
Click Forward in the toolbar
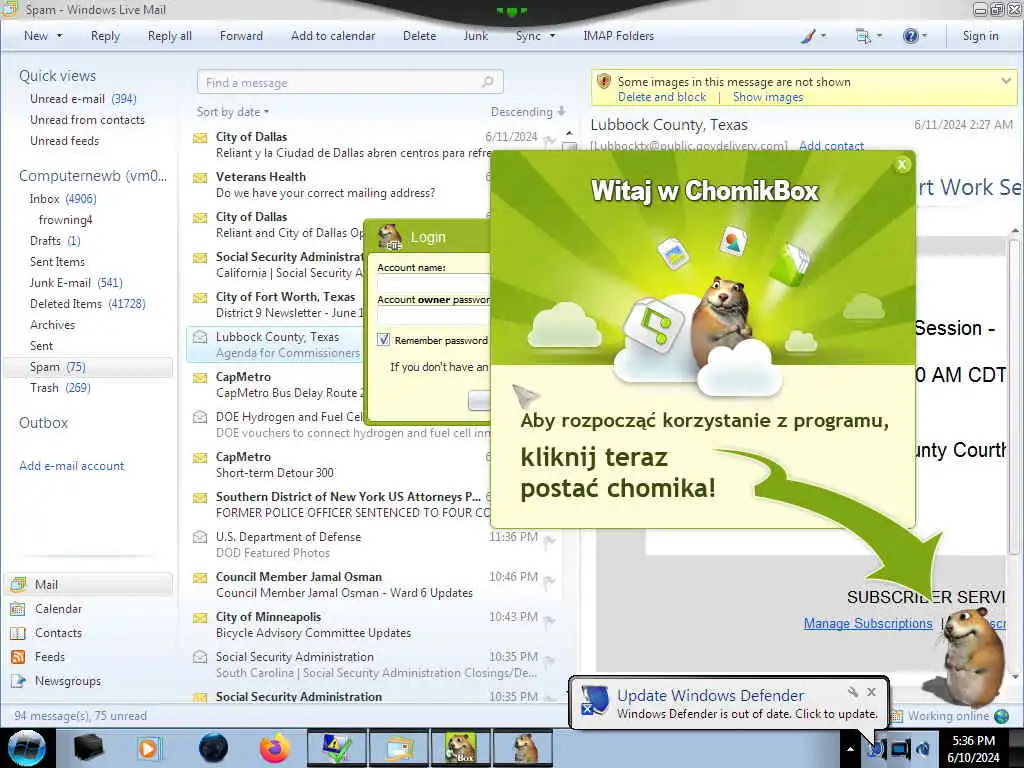(x=241, y=36)
